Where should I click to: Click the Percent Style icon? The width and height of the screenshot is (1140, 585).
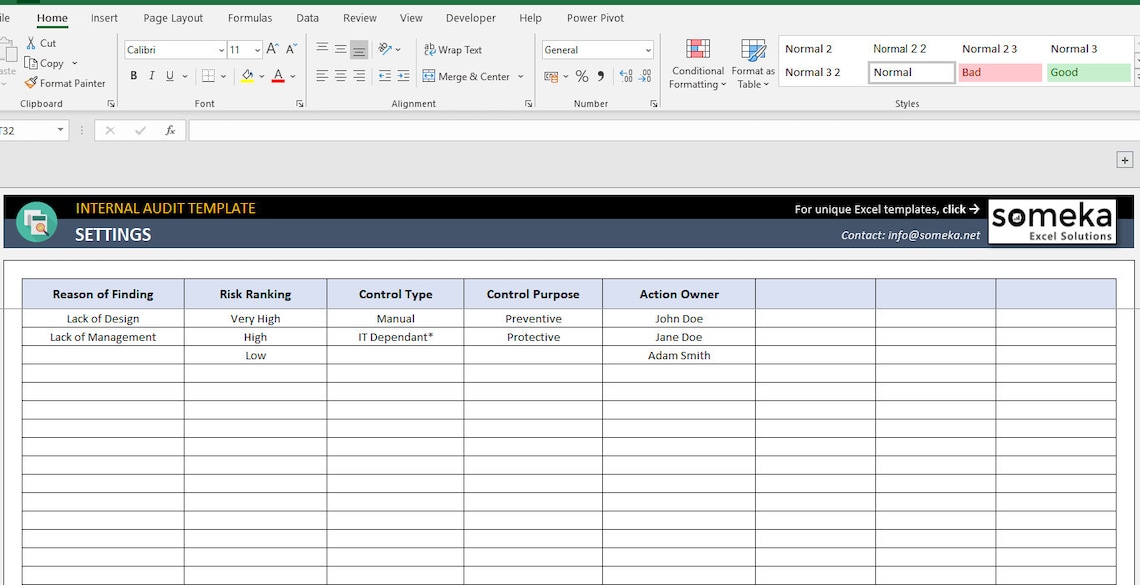coord(581,76)
